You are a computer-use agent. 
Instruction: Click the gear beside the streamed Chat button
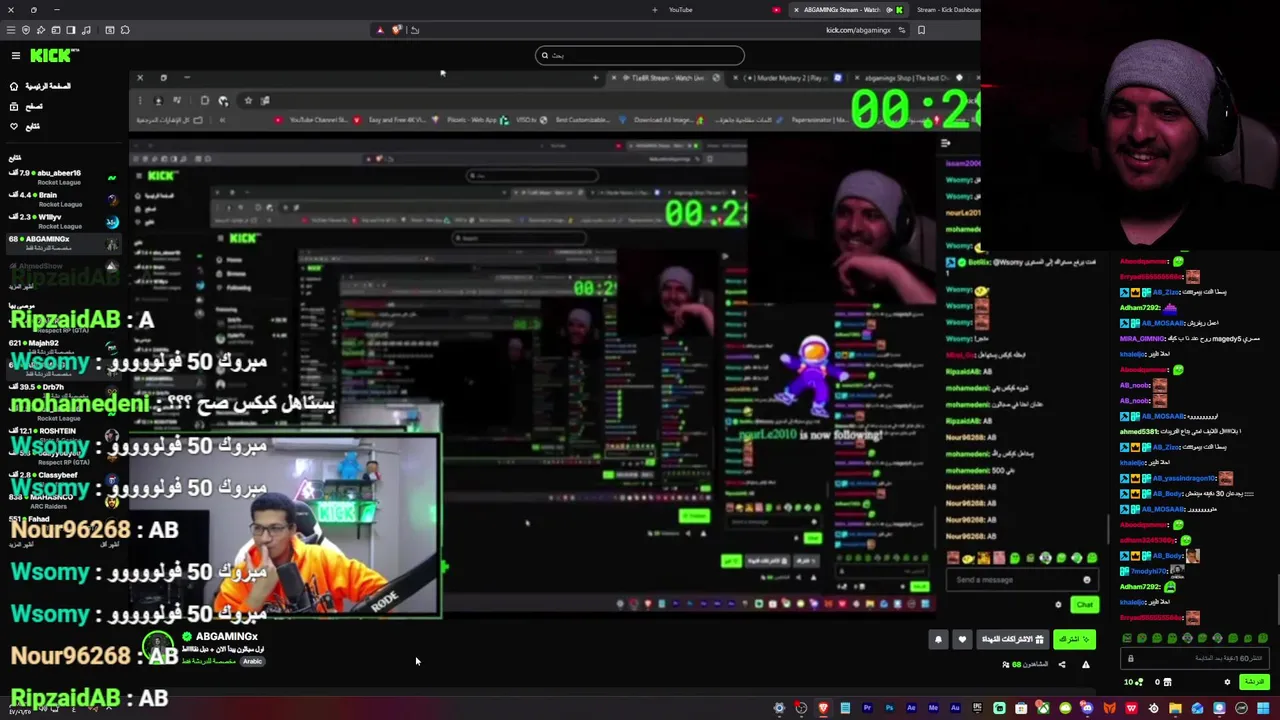pyautogui.click(x=1058, y=605)
